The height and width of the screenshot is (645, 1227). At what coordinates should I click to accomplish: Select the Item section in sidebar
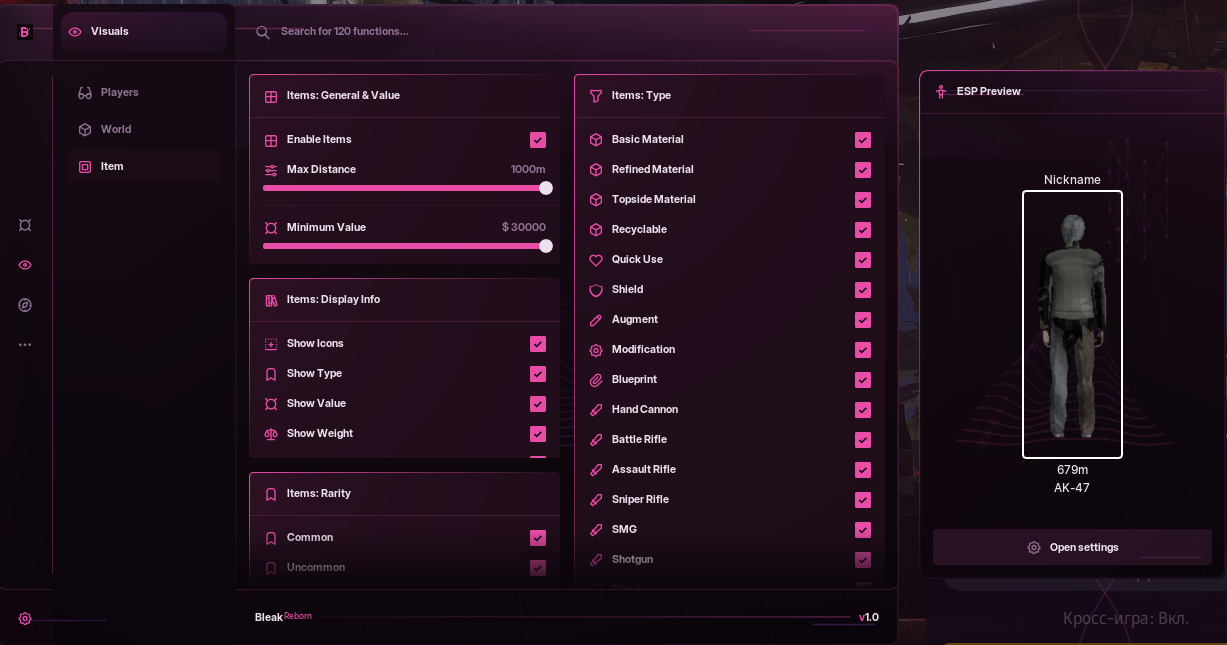(x=112, y=166)
